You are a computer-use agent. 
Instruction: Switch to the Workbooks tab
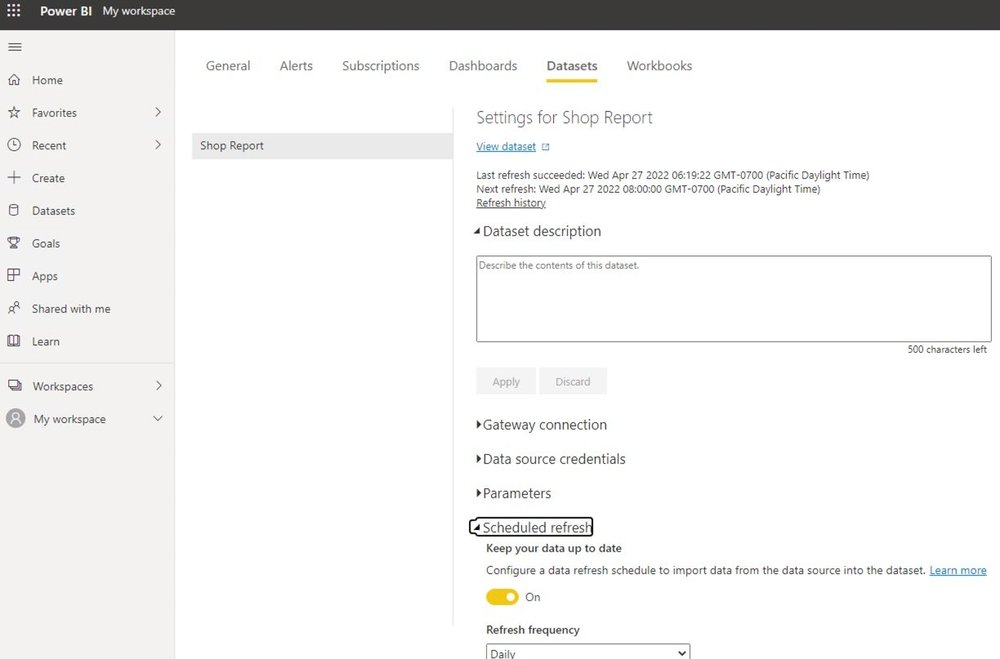(659, 66)
